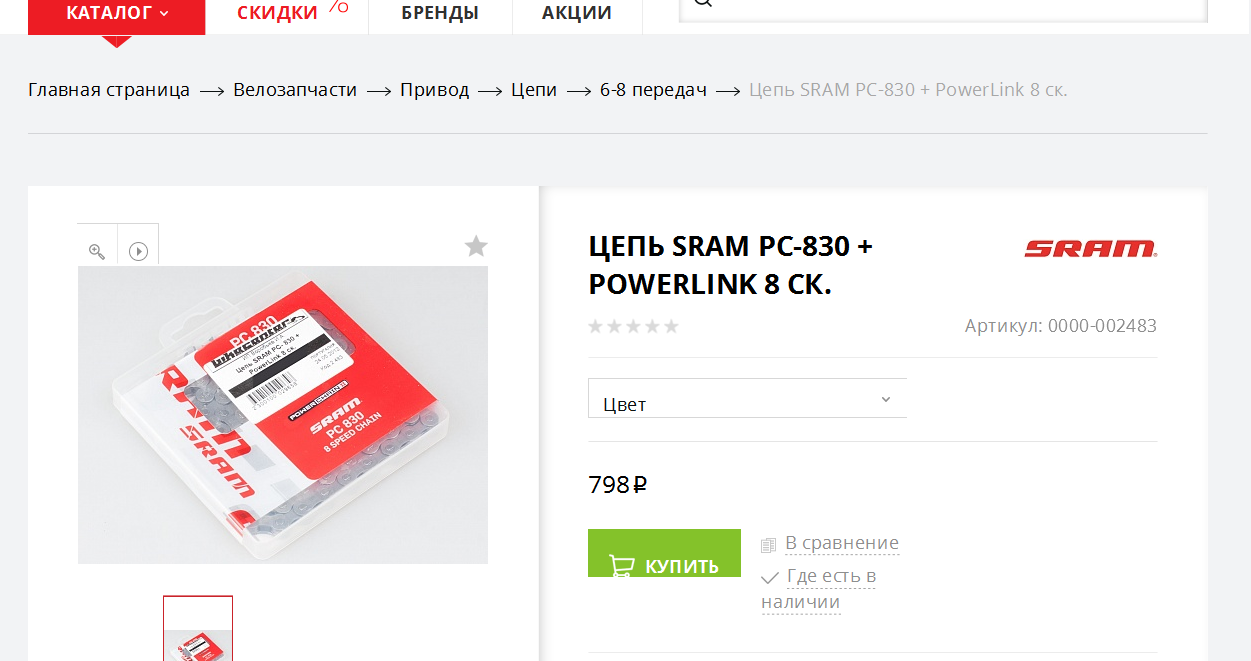The height and width of the screenshot is (661, 1251).
Task: Click the compare list icon
Action: (x=768, y=545)
